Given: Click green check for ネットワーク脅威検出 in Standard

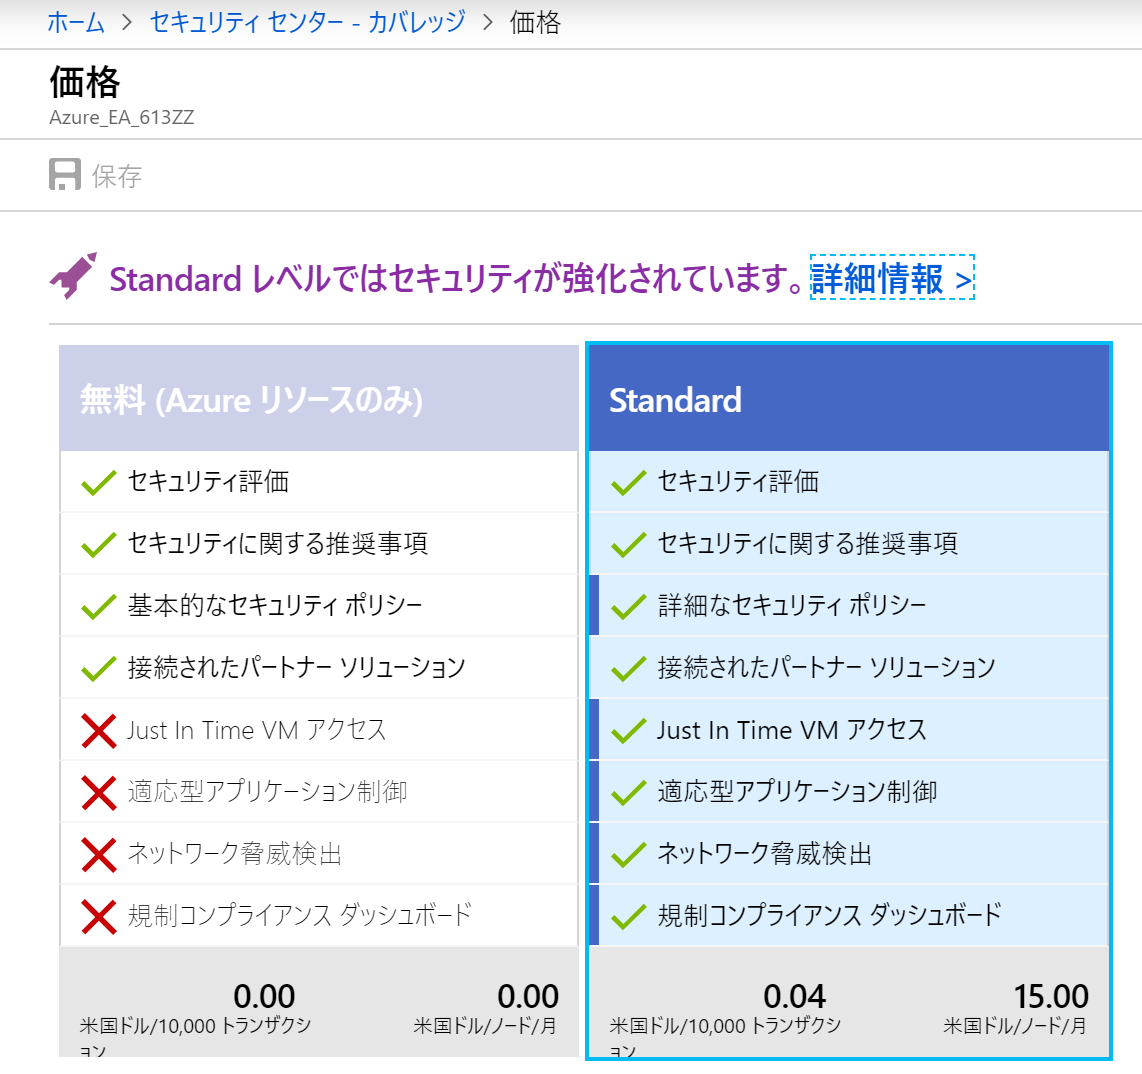Looking at the screenshot, I should pyautogui.click(x=629, y=854).
